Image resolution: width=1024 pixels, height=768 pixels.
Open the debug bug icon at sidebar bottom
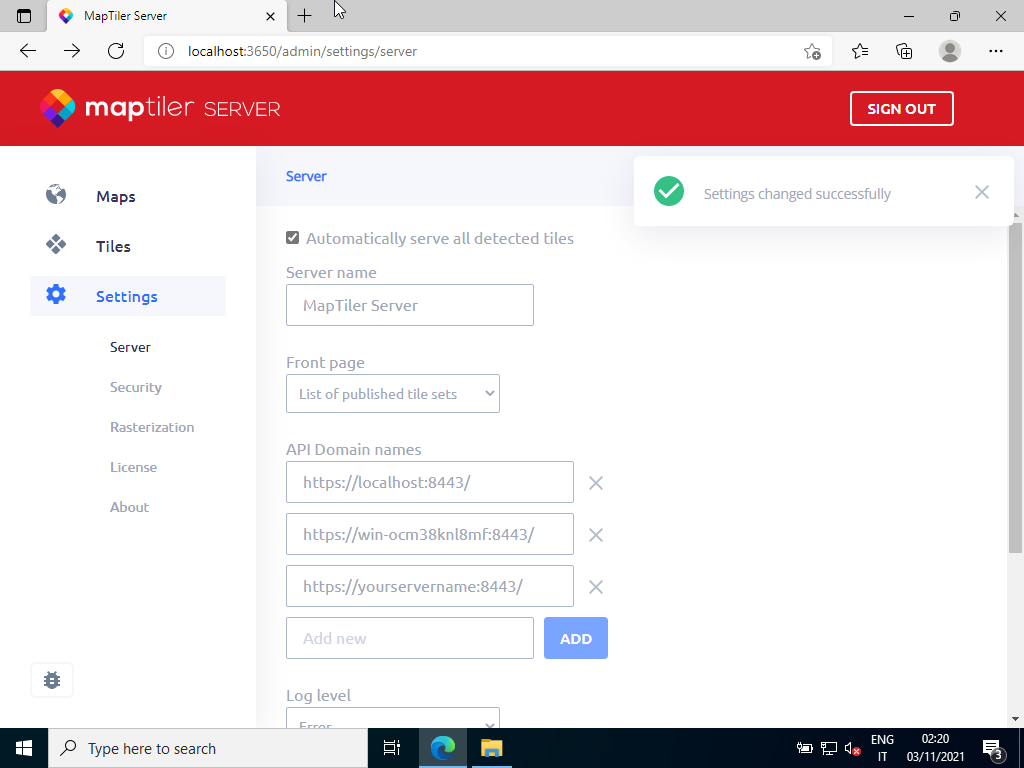pos(51,679)
